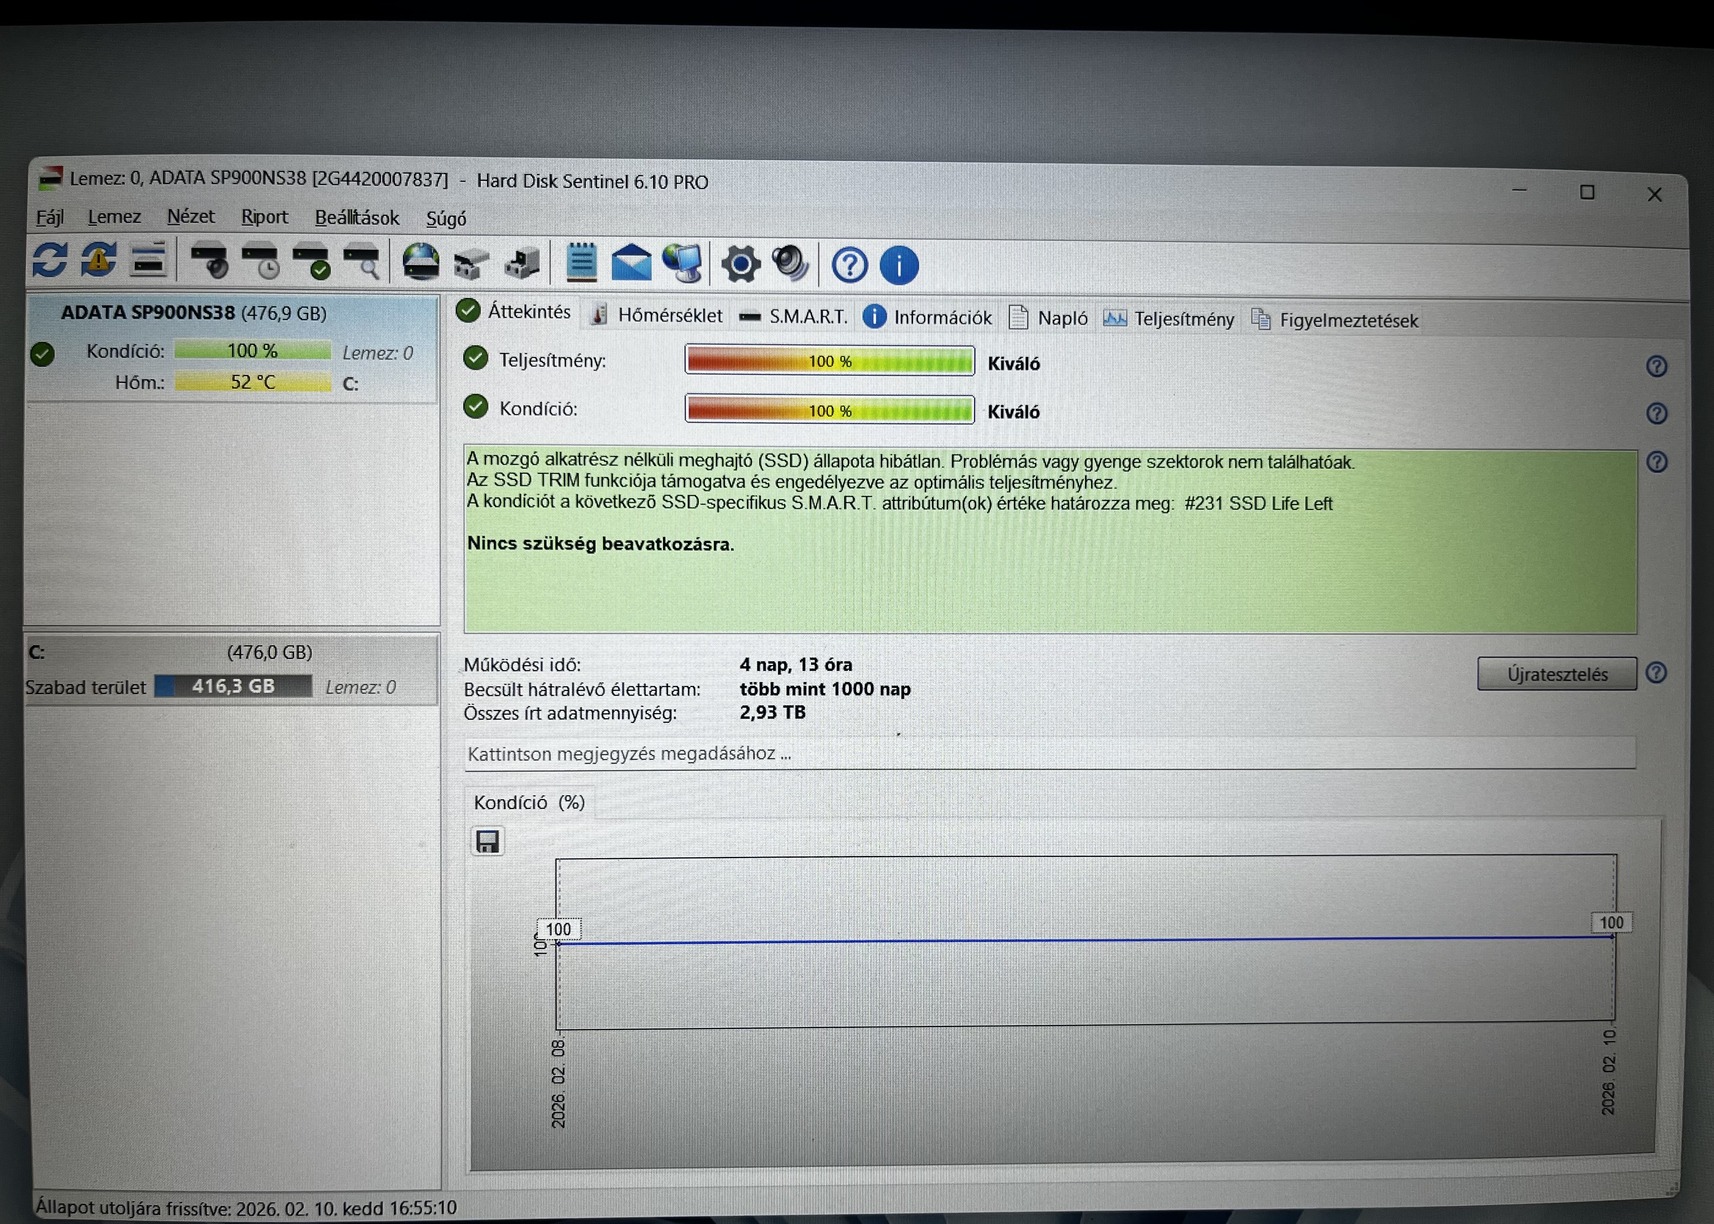
Task: Open the Súgó menu
Action: pos(446,218)
